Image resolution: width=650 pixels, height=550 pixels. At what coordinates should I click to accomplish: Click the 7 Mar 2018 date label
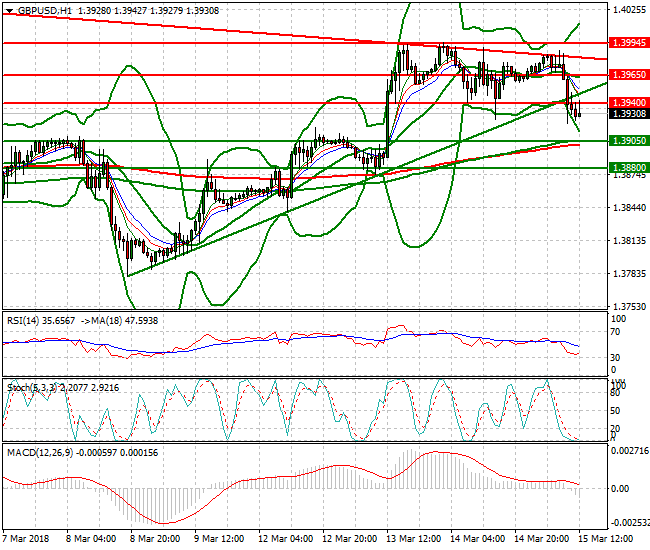coord(26,539)
